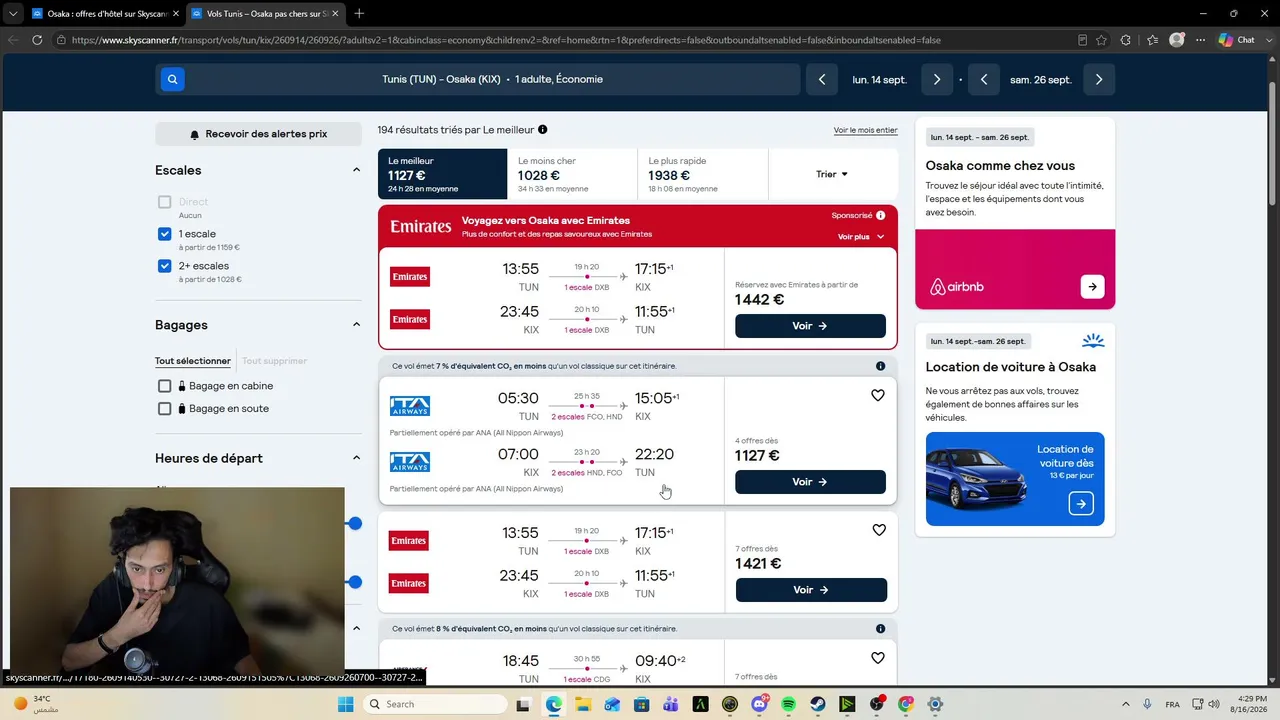Go to previous departure date arrow
The image size is (1280, 720).
(822, 79)
